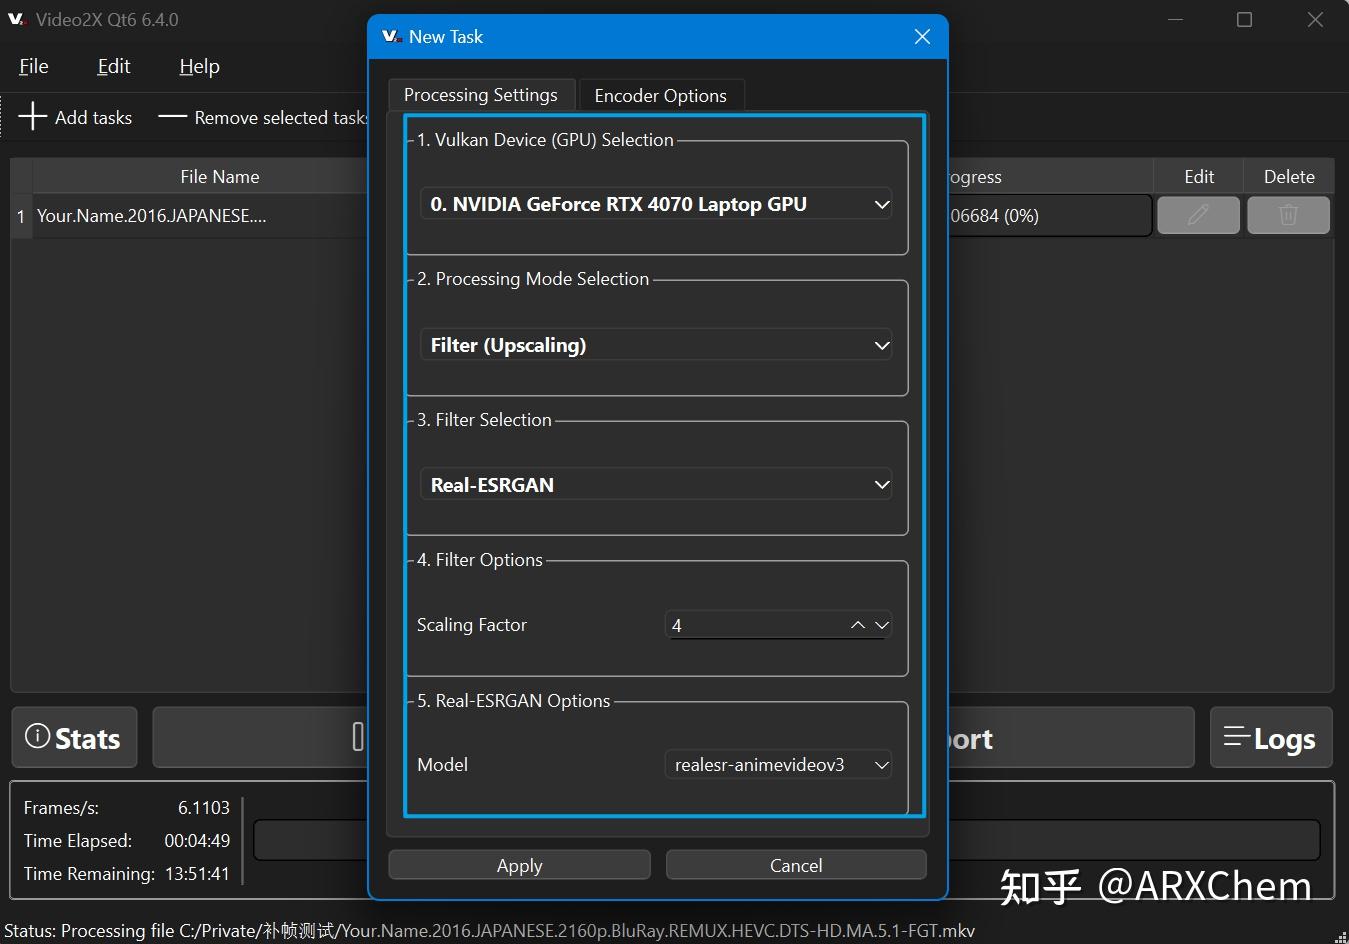This screenshot has width=1349, height=944.
Task: Open the Help menu
Action: pos(198,66)
